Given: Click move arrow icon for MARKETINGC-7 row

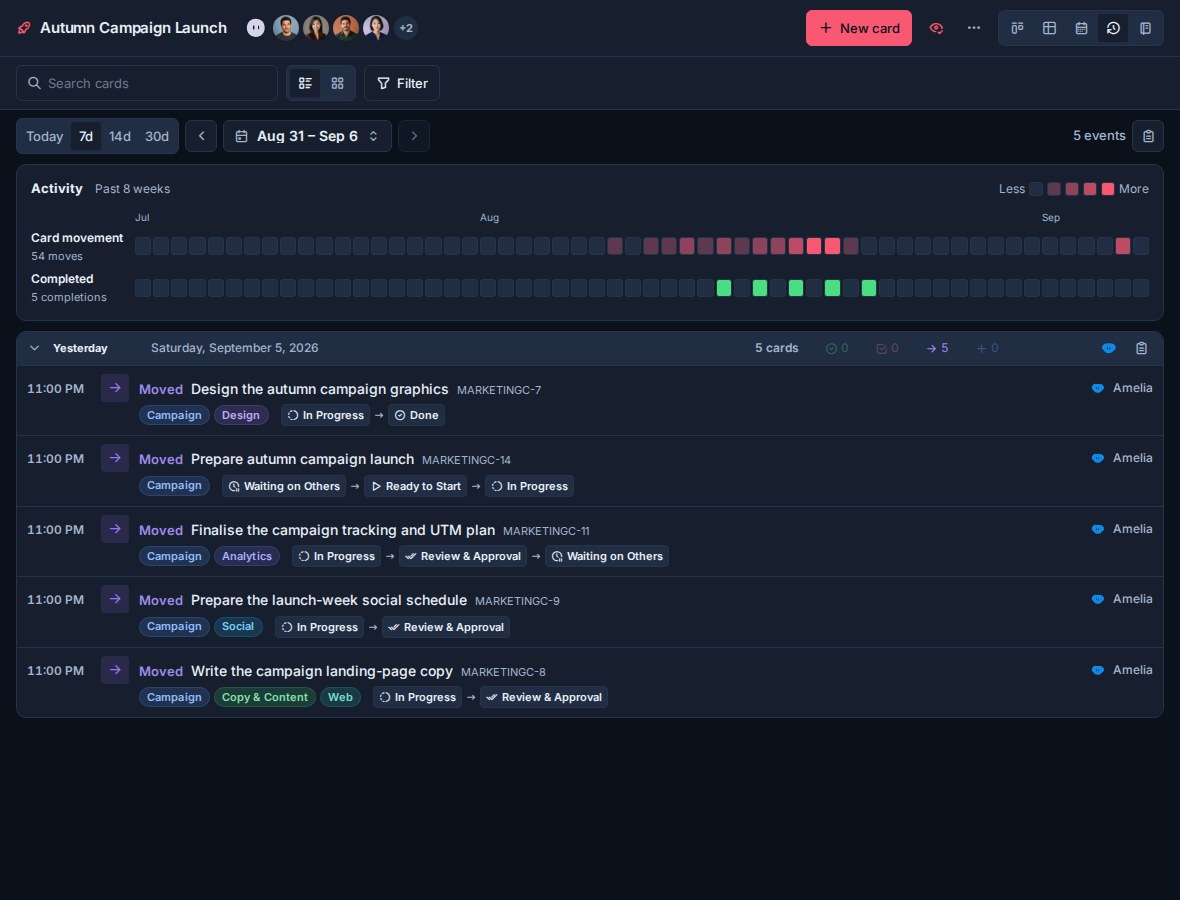Looking at the screenshot, I should click(114, 388).
